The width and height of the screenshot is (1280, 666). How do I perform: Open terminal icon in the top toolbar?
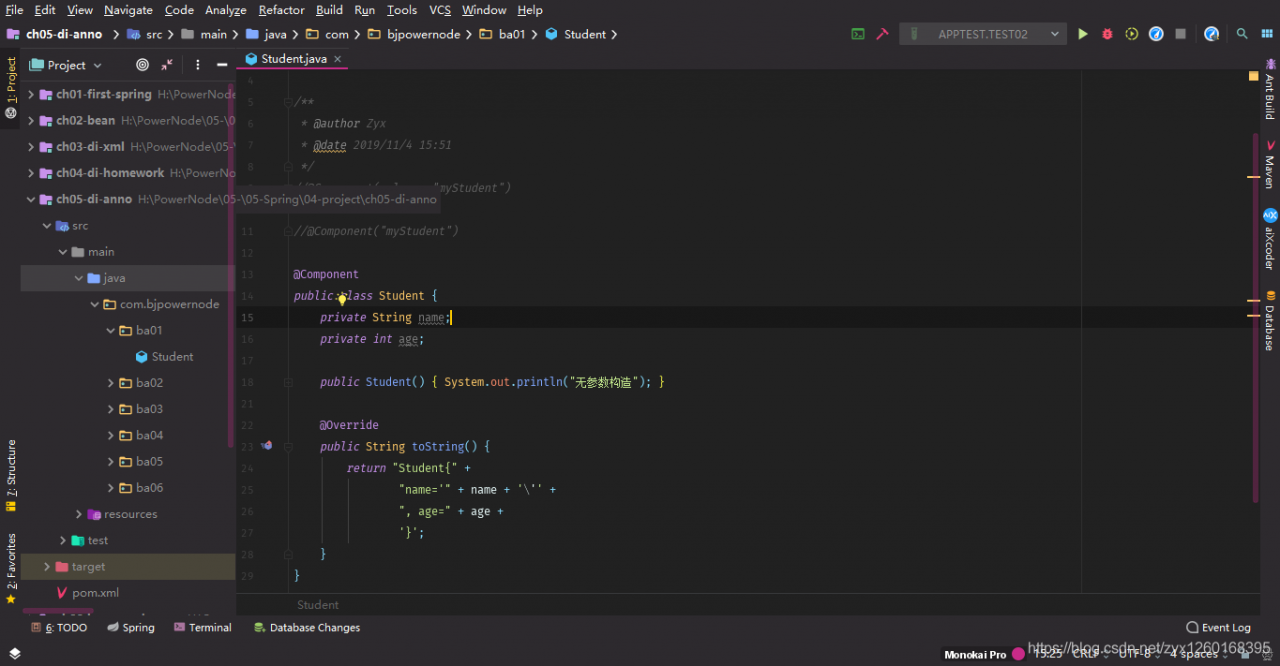pyautogui.click(x=858, y=34)
